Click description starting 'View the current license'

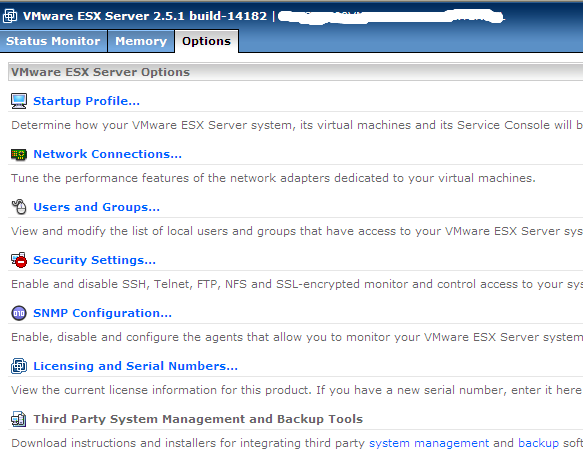[297, 390]
